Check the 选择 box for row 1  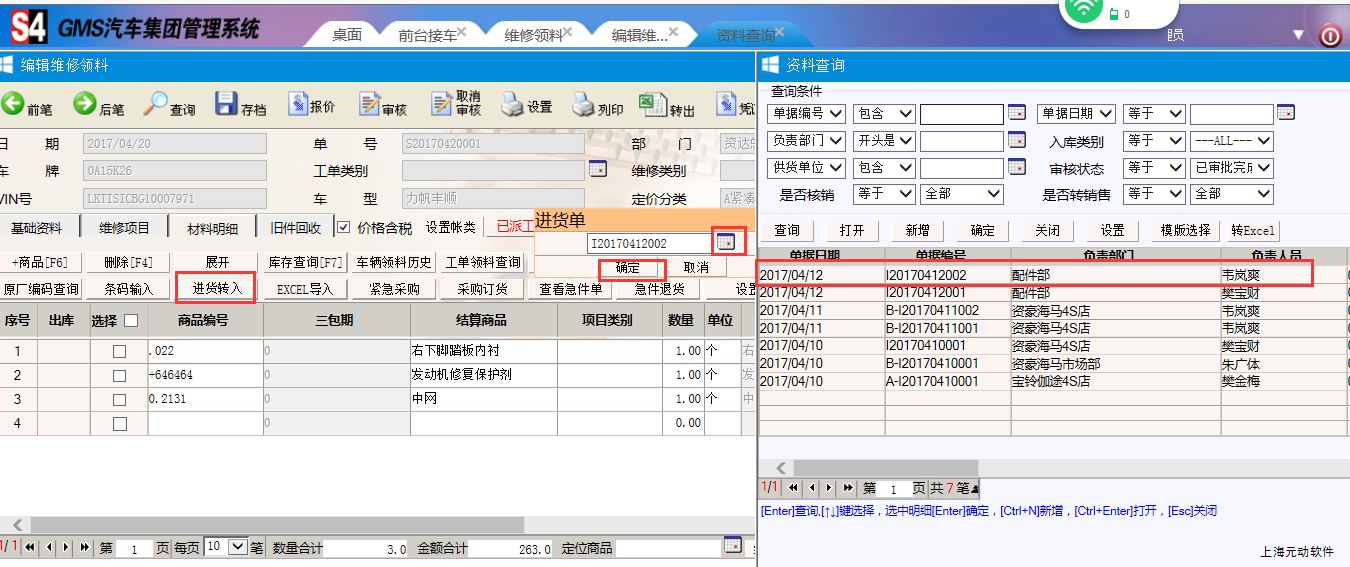click(120, 351)
